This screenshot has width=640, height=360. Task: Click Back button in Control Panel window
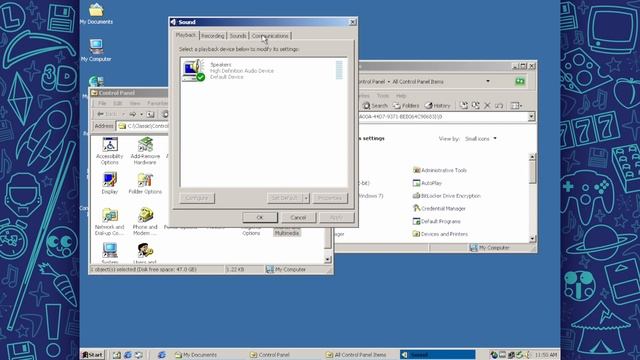107,114
